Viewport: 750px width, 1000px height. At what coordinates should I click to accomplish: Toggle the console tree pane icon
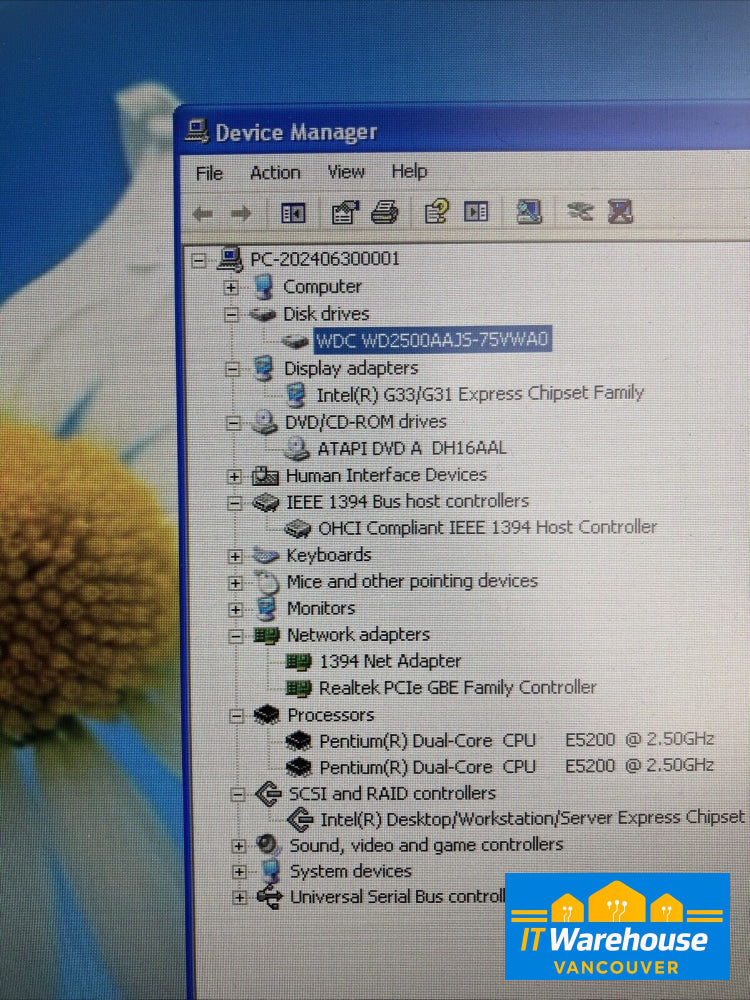[293, 213]
